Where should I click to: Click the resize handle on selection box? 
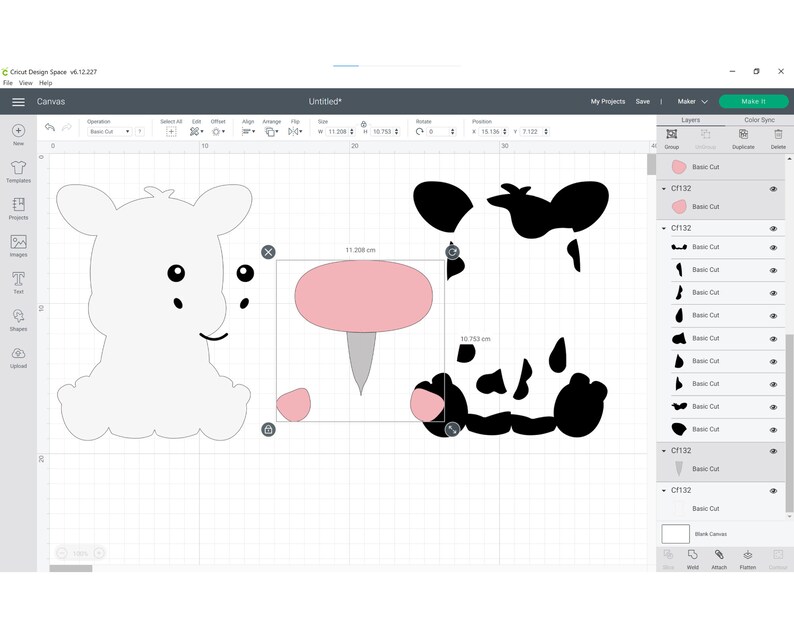pyautogui.click(x=452, y=429)
